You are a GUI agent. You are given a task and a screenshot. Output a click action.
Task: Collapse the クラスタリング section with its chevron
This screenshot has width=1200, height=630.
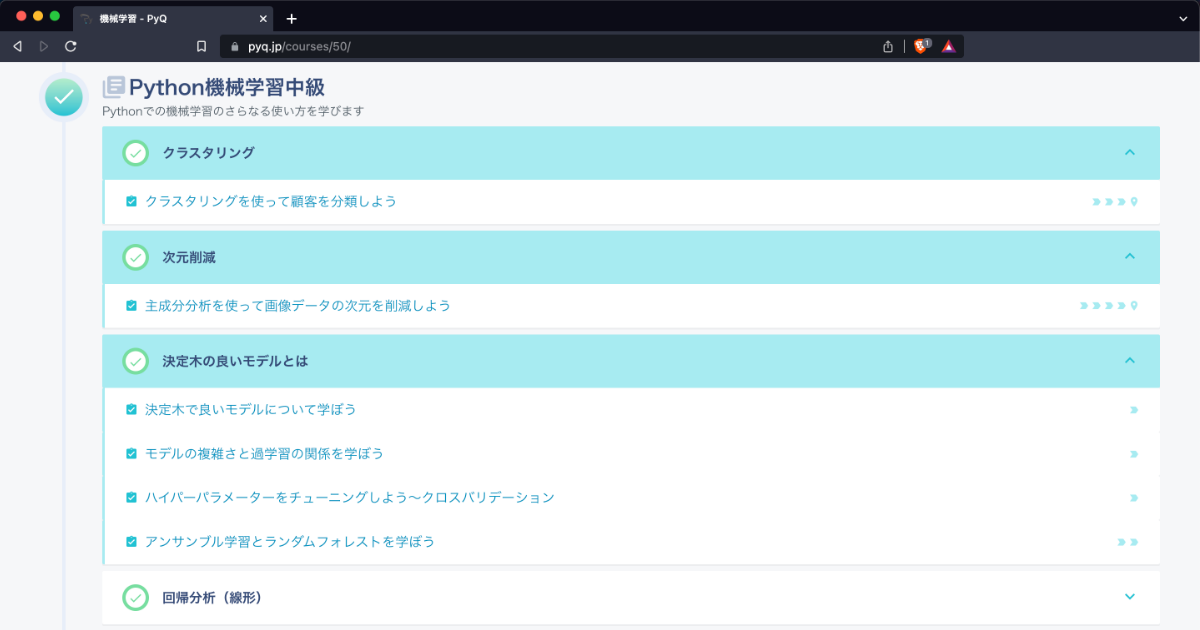click(x=1130, y=153)
